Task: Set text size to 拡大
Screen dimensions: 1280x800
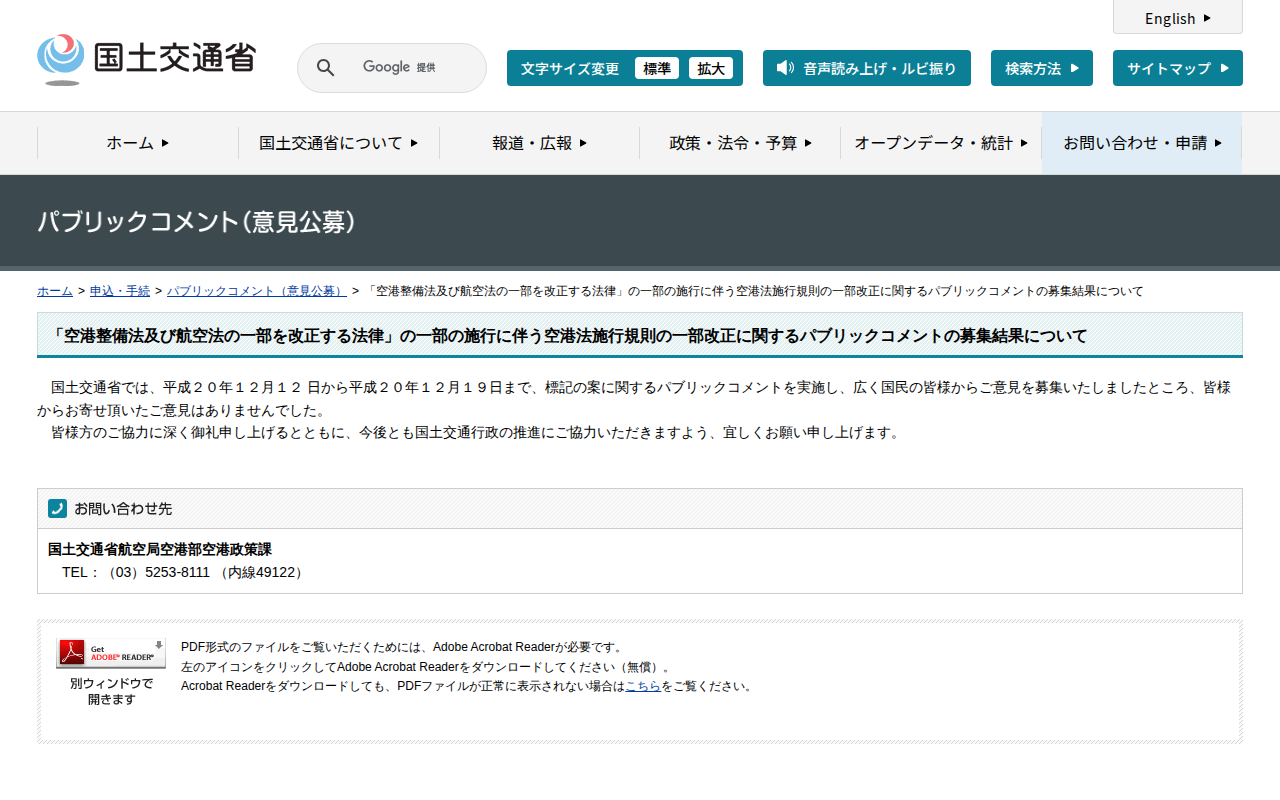Action: [711, 68]
